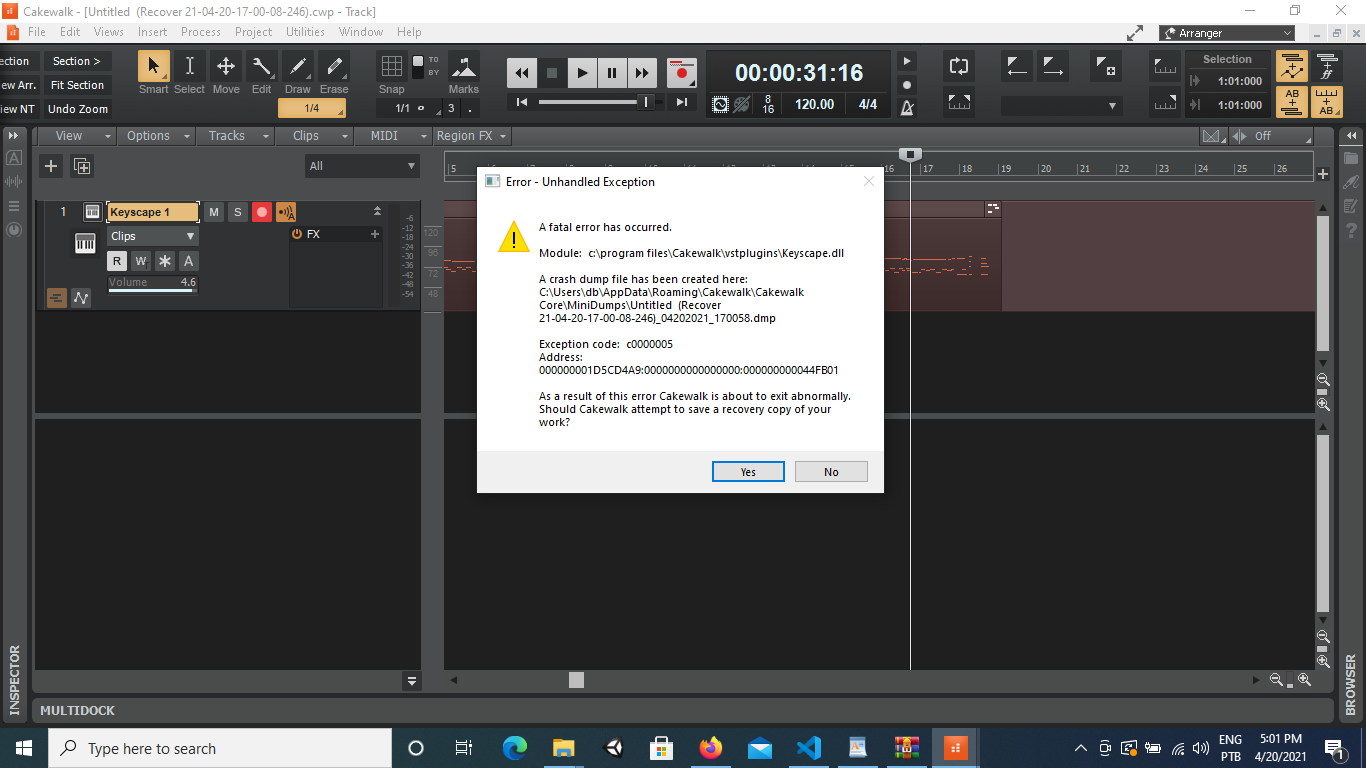Start playback with Play button
This screenshot has width=1366, height=768.
pyautogui.click(x=582, y=72)
